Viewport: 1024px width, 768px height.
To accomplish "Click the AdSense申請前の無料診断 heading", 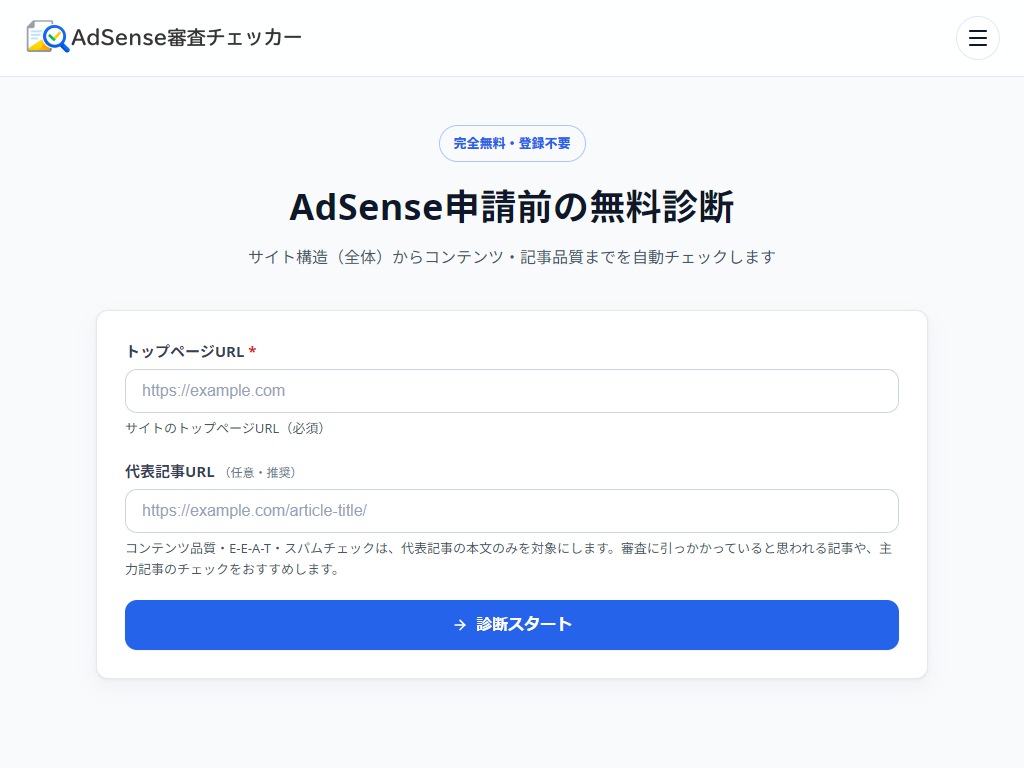I will pos(512,207).
